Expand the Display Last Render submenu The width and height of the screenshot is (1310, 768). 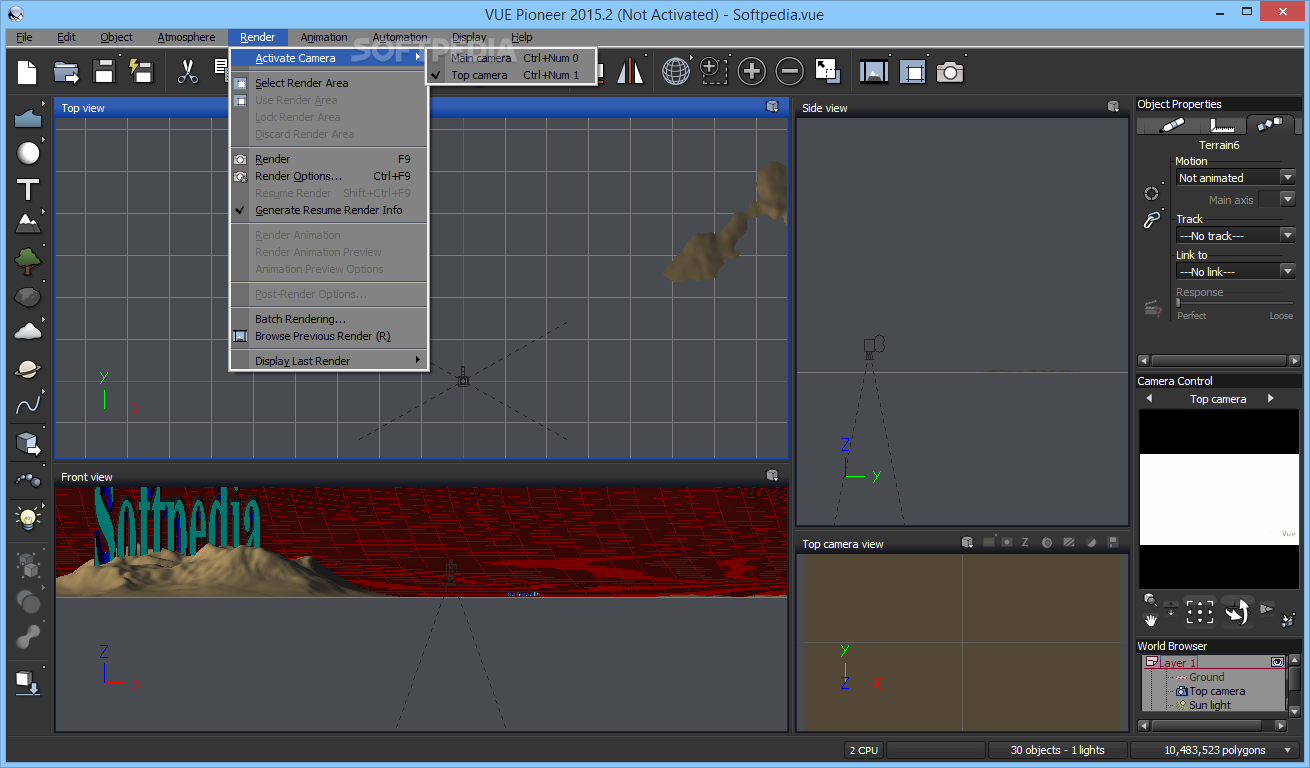329,361
